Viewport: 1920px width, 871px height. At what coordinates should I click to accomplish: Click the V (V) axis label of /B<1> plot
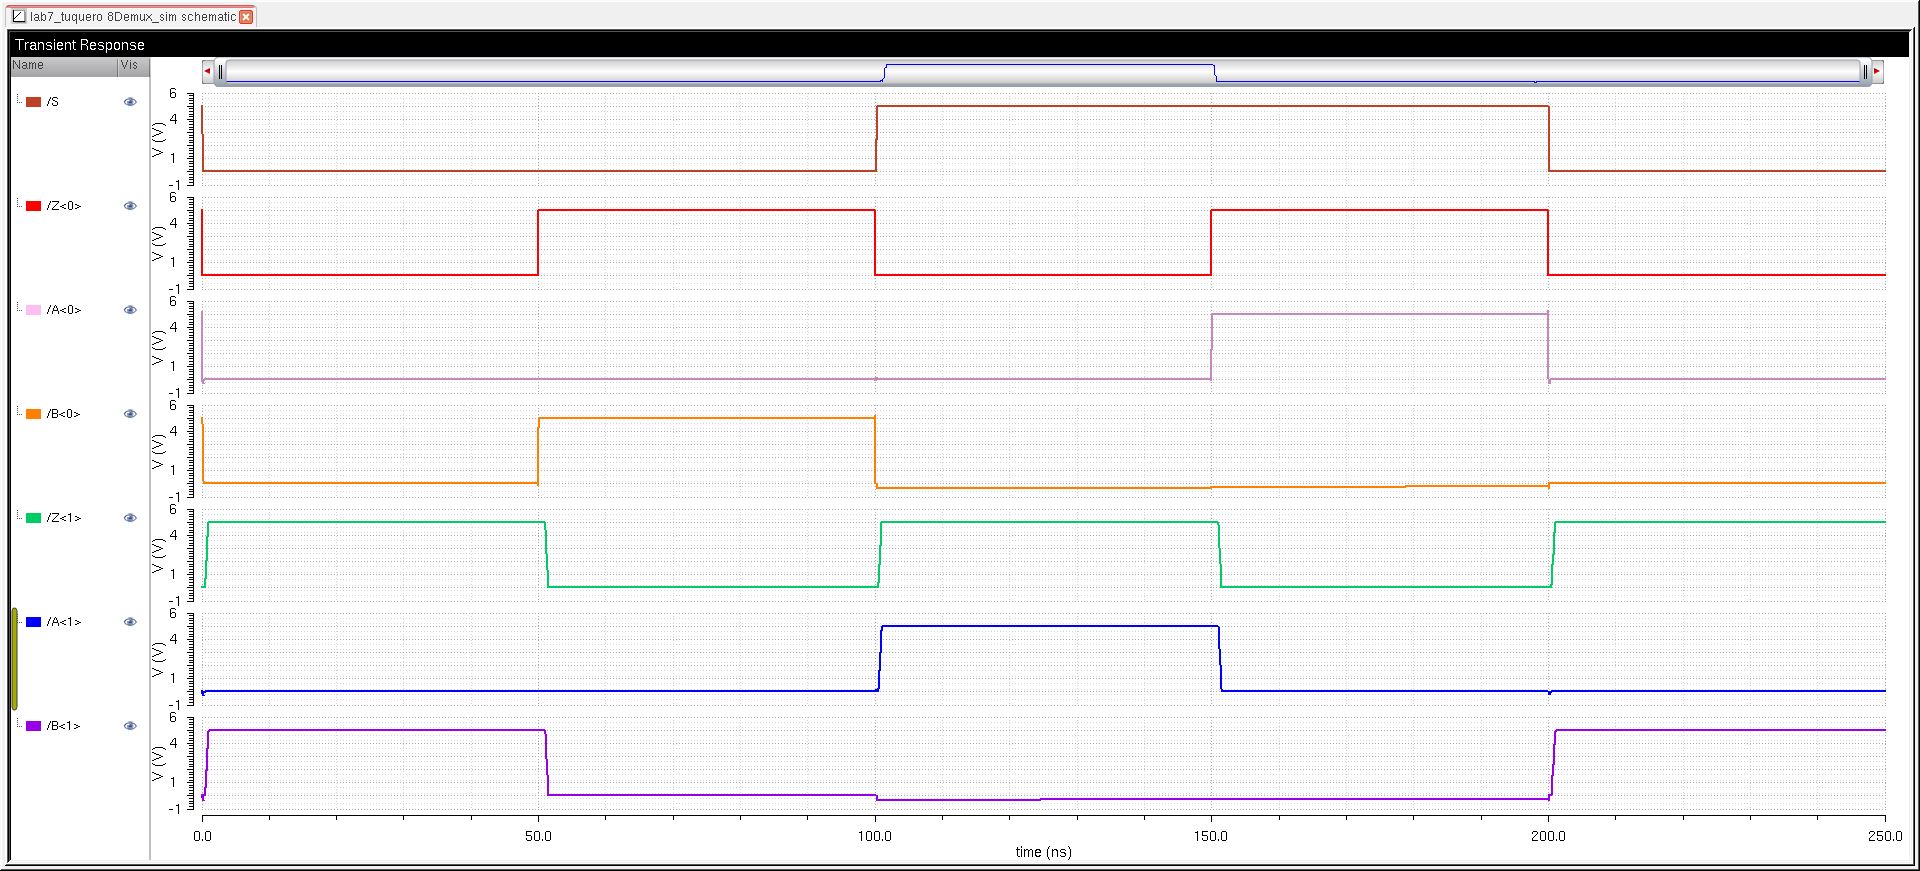[x=157, y=763]
